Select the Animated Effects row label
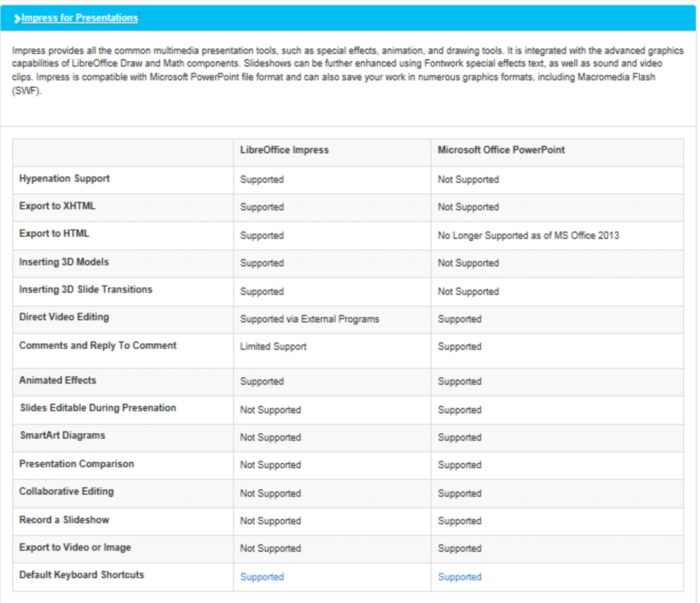 pyautogui.click(x=58, y=380)
